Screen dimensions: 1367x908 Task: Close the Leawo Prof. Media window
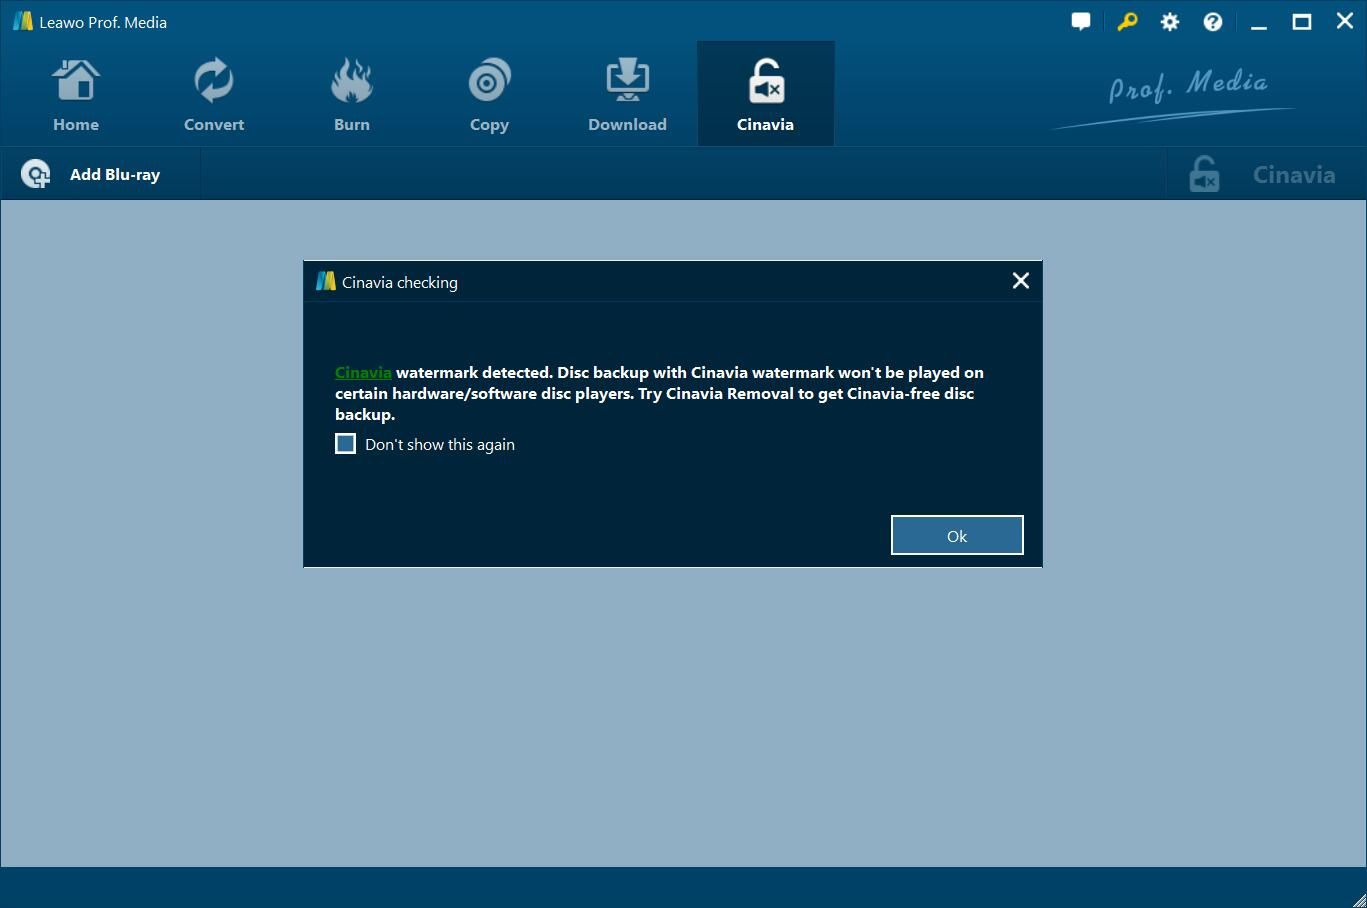click(x=1345, y=21)
